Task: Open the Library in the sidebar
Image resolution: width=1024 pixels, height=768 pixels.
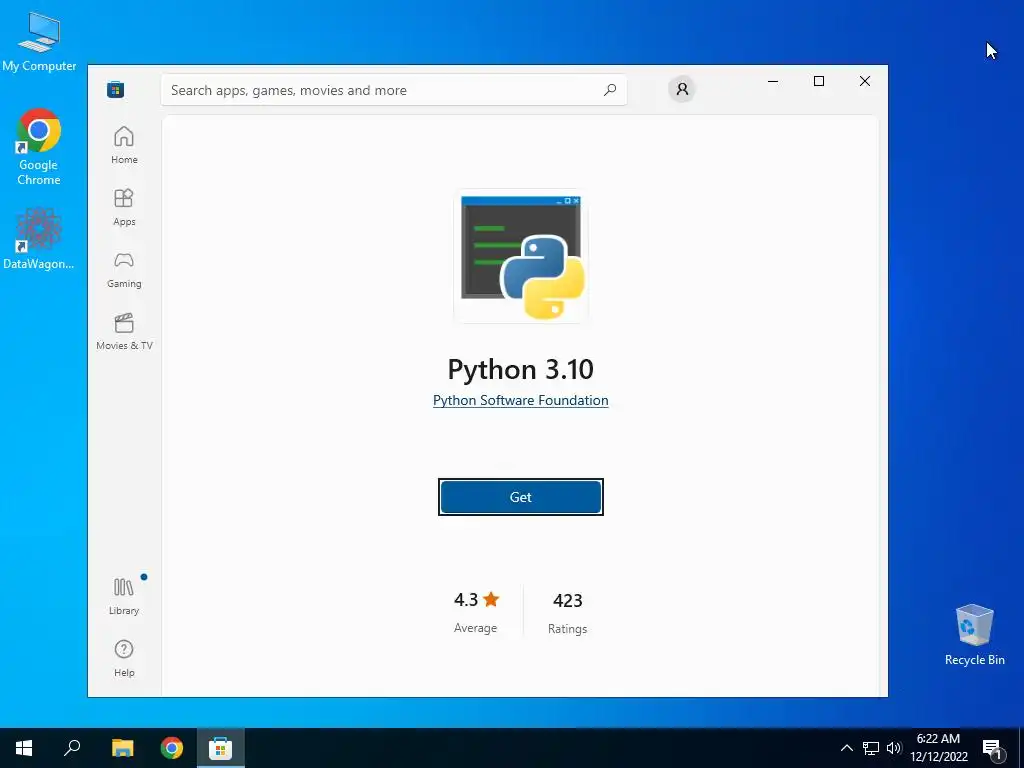Action: point(124,596)
